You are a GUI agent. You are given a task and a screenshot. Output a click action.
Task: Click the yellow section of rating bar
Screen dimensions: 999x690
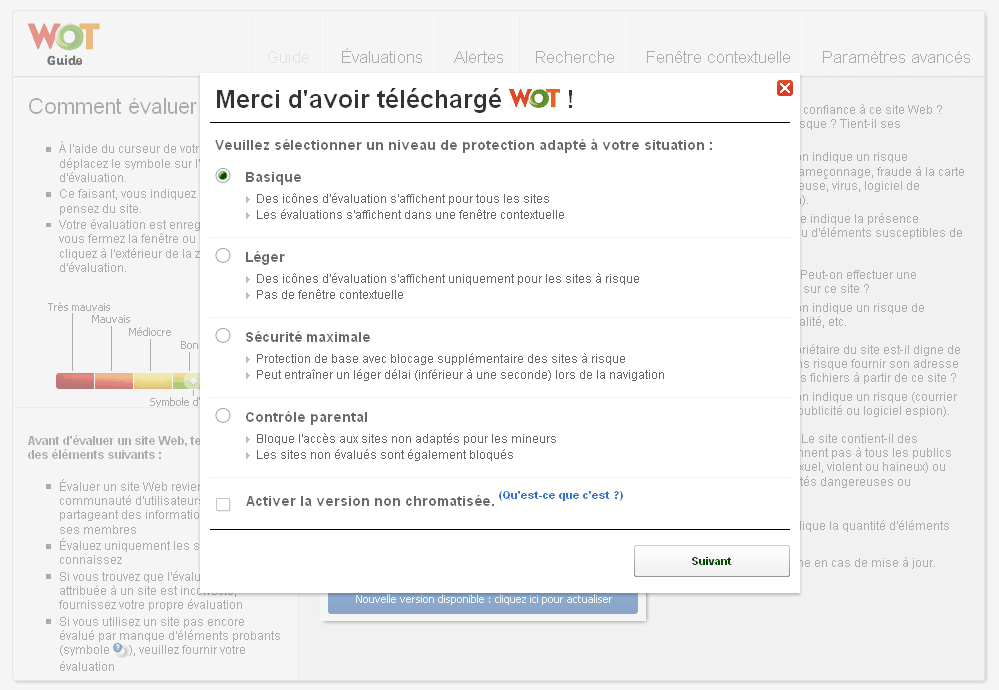click(x=152, y=381)
